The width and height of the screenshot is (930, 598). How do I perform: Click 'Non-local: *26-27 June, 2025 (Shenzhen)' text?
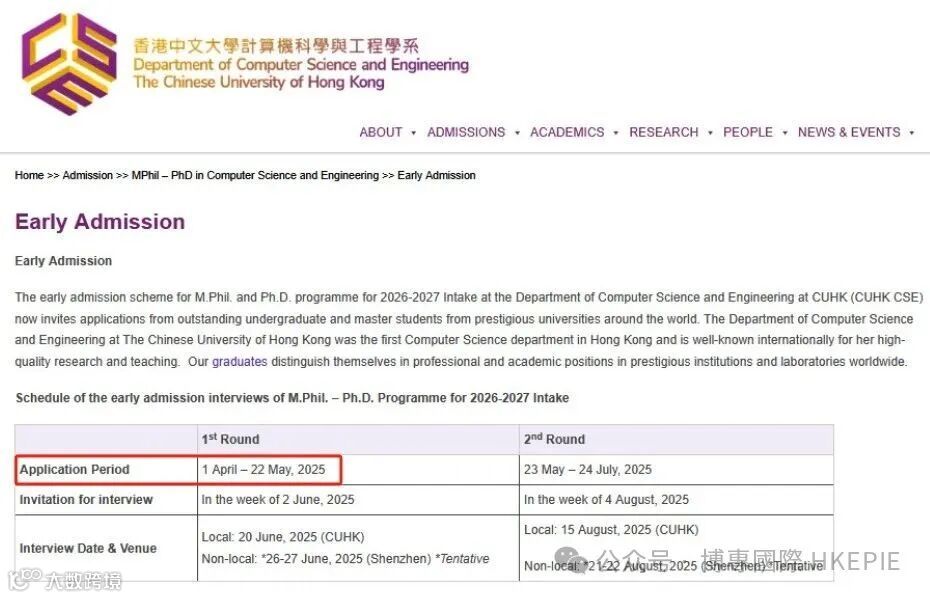[316, 559]
